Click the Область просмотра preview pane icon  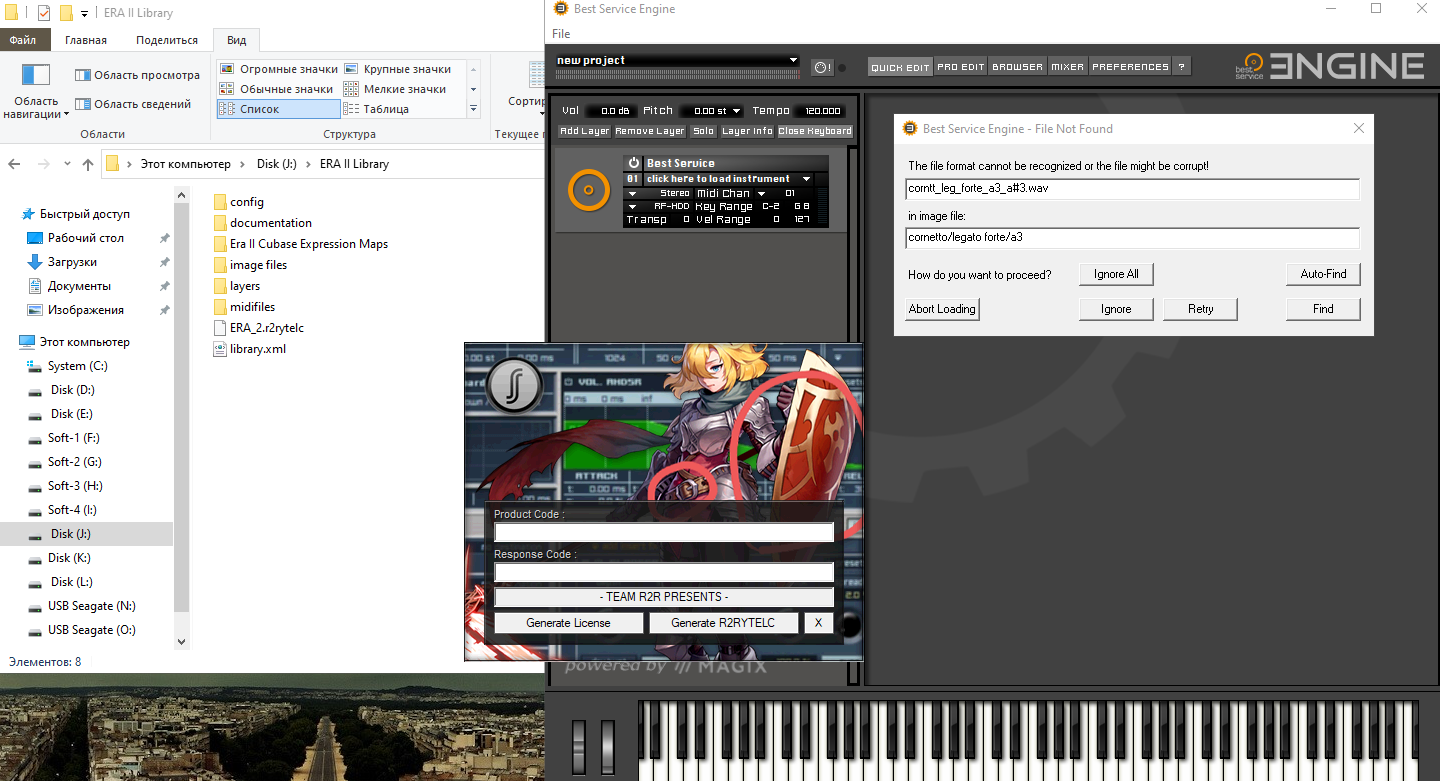pos(83,75)
